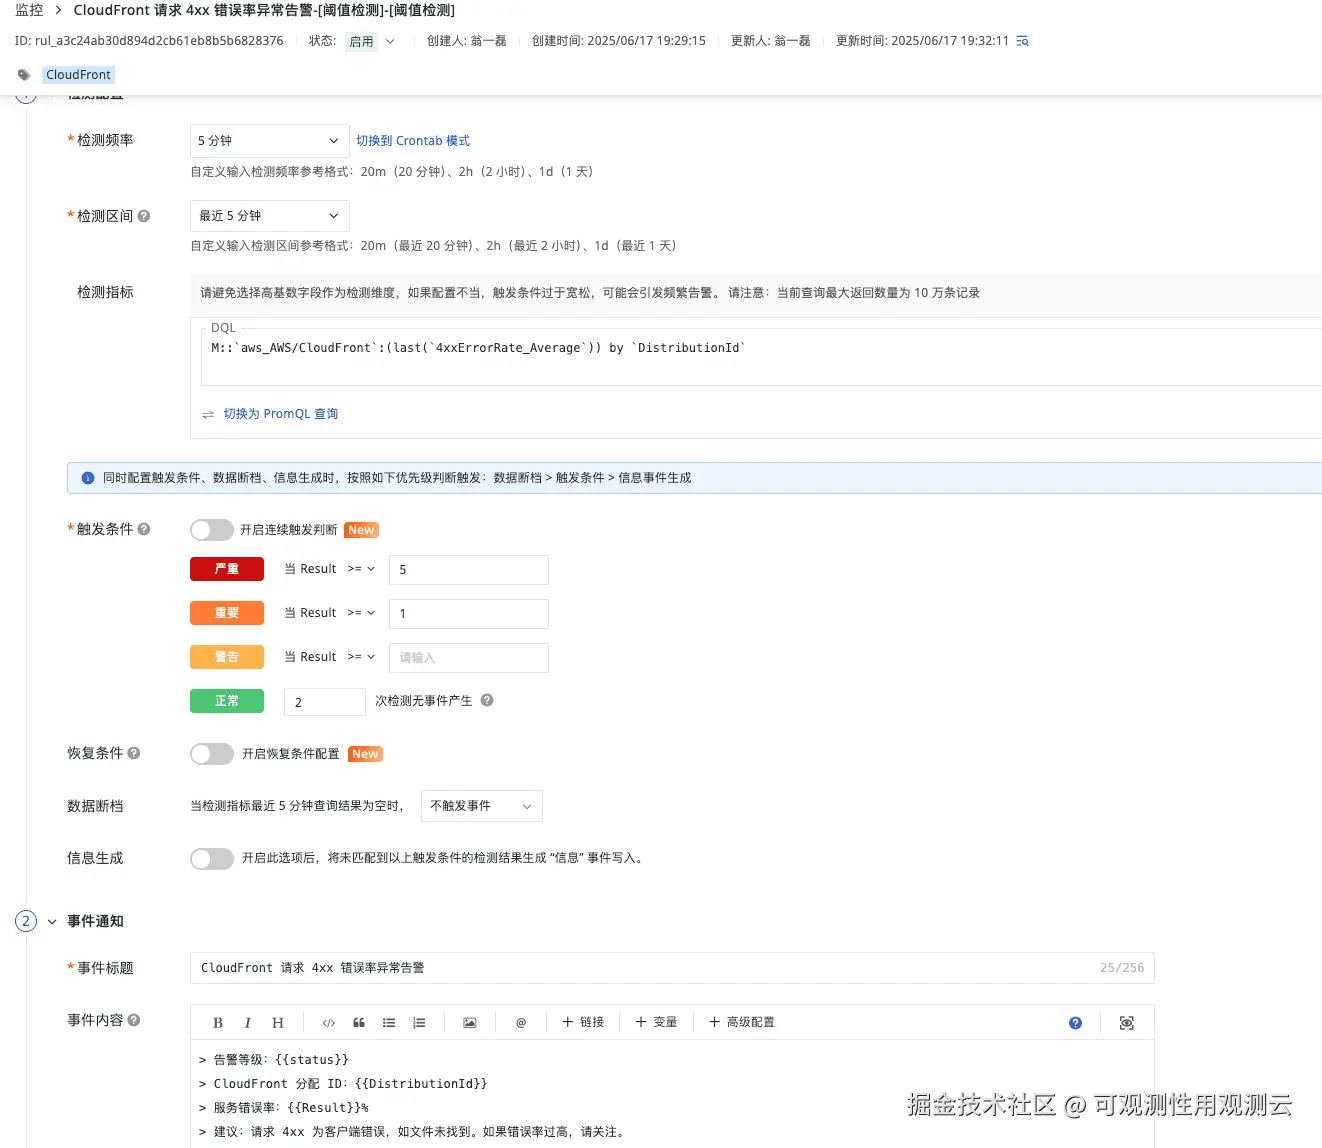The image size is (1322, 1148).
Task: Open the 检测频率 dropdown showing 5 分钟
Action: [x=270, y=141]
